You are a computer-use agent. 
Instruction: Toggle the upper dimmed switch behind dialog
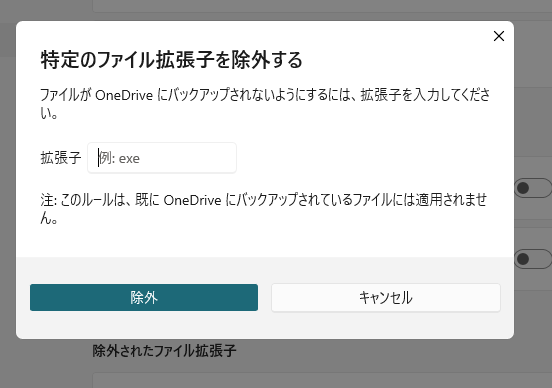533,188
